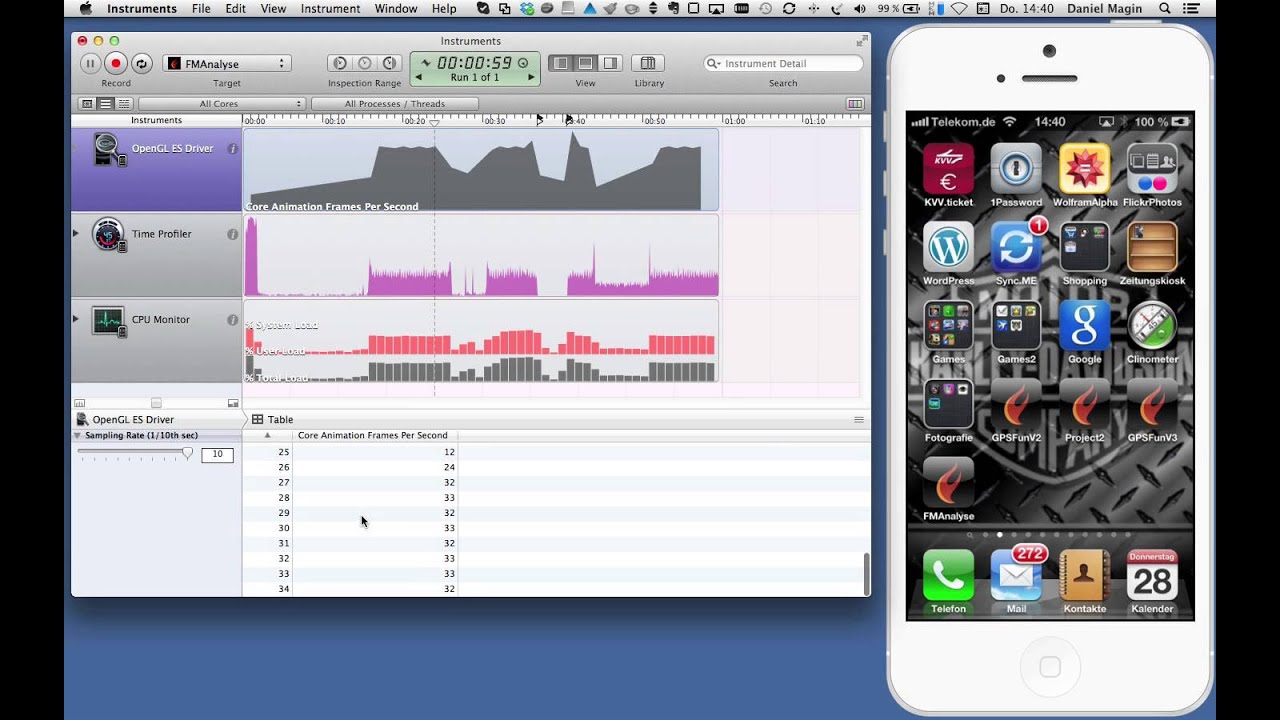
Task: Select the CPU Monitor instrument icon
Action: (108, 321)
